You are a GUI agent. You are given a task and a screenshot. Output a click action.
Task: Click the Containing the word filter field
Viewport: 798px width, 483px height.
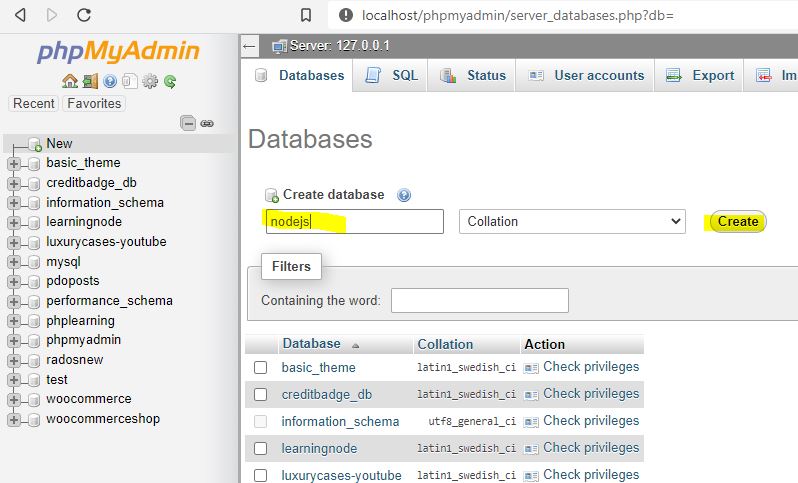[x=479, y=300]
